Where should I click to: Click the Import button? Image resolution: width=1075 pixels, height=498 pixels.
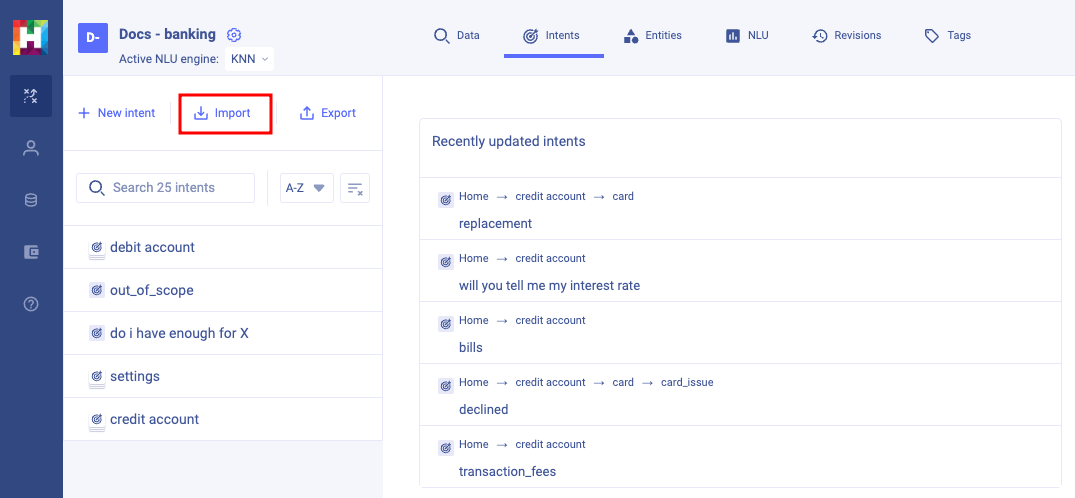pyautogui.click(x=224, y=113)
